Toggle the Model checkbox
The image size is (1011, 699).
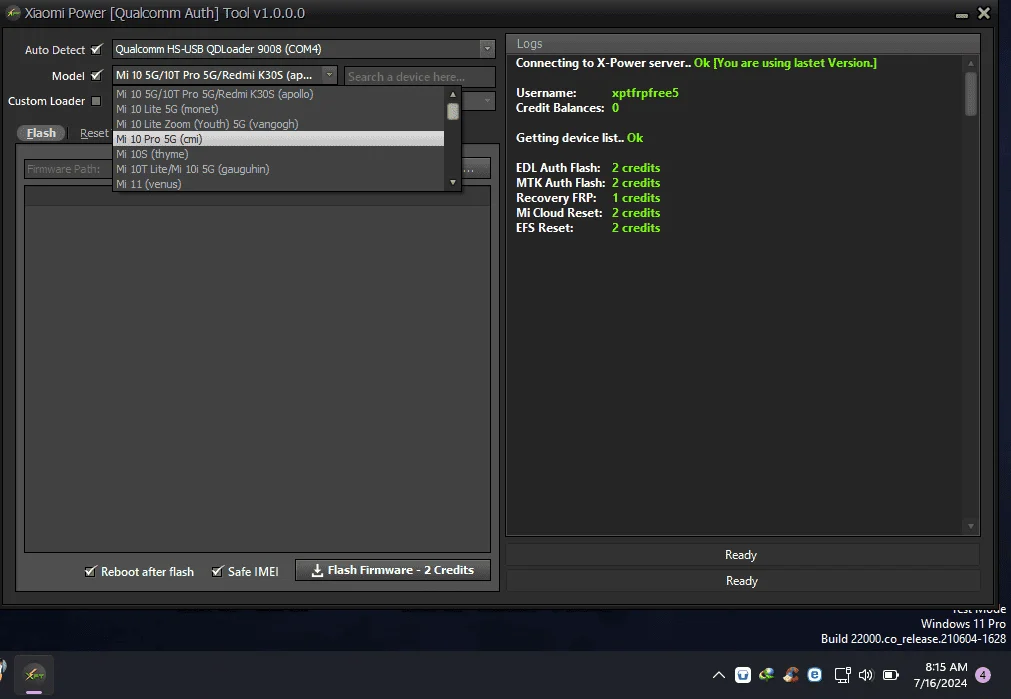[97, 75]
